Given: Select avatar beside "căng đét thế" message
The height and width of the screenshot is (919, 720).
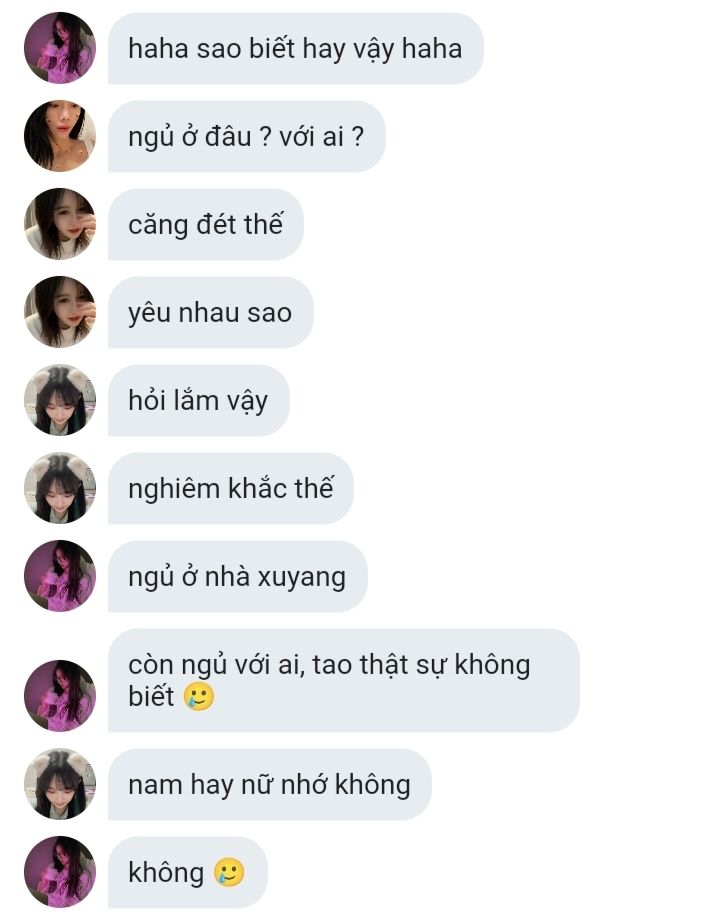Looking at the screenshot, I should [59, 224].
